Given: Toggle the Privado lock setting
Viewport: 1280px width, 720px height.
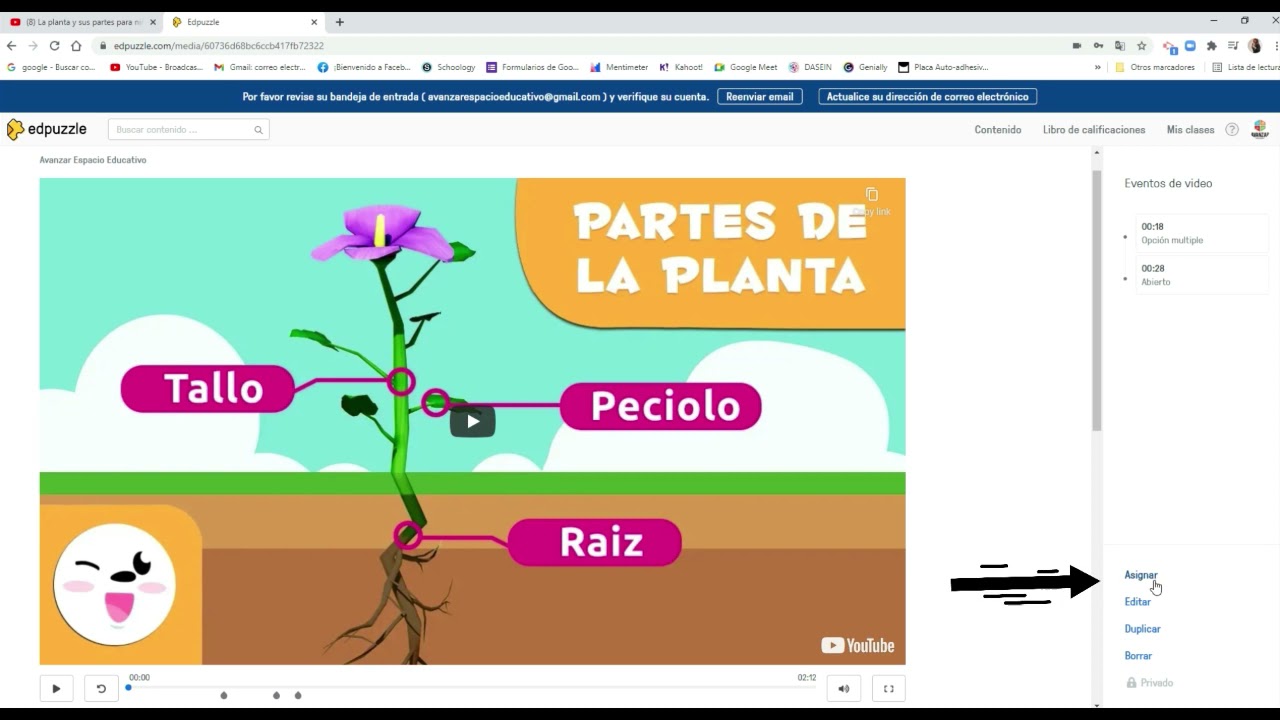Looking at the screenshot, I should coord(1150,683).
